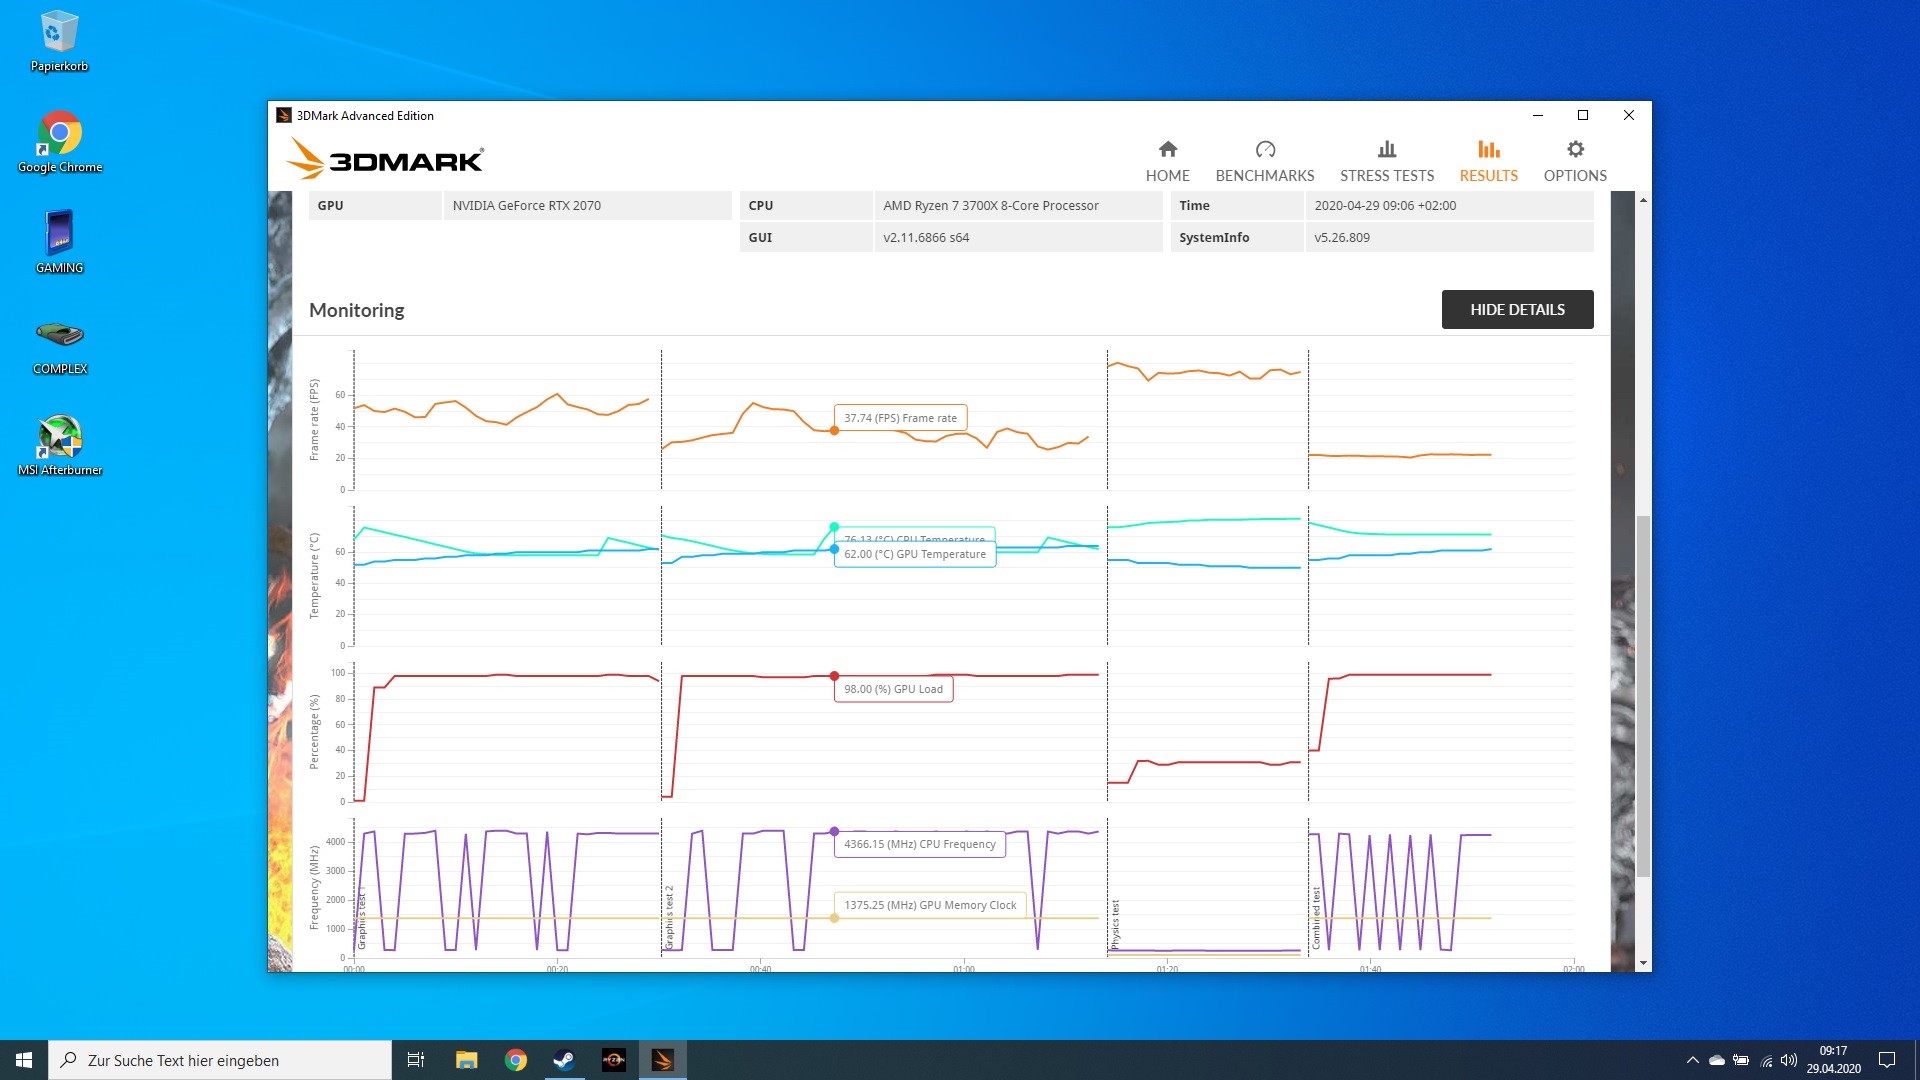Click the GPU Load data point marker

coord(834,676)
